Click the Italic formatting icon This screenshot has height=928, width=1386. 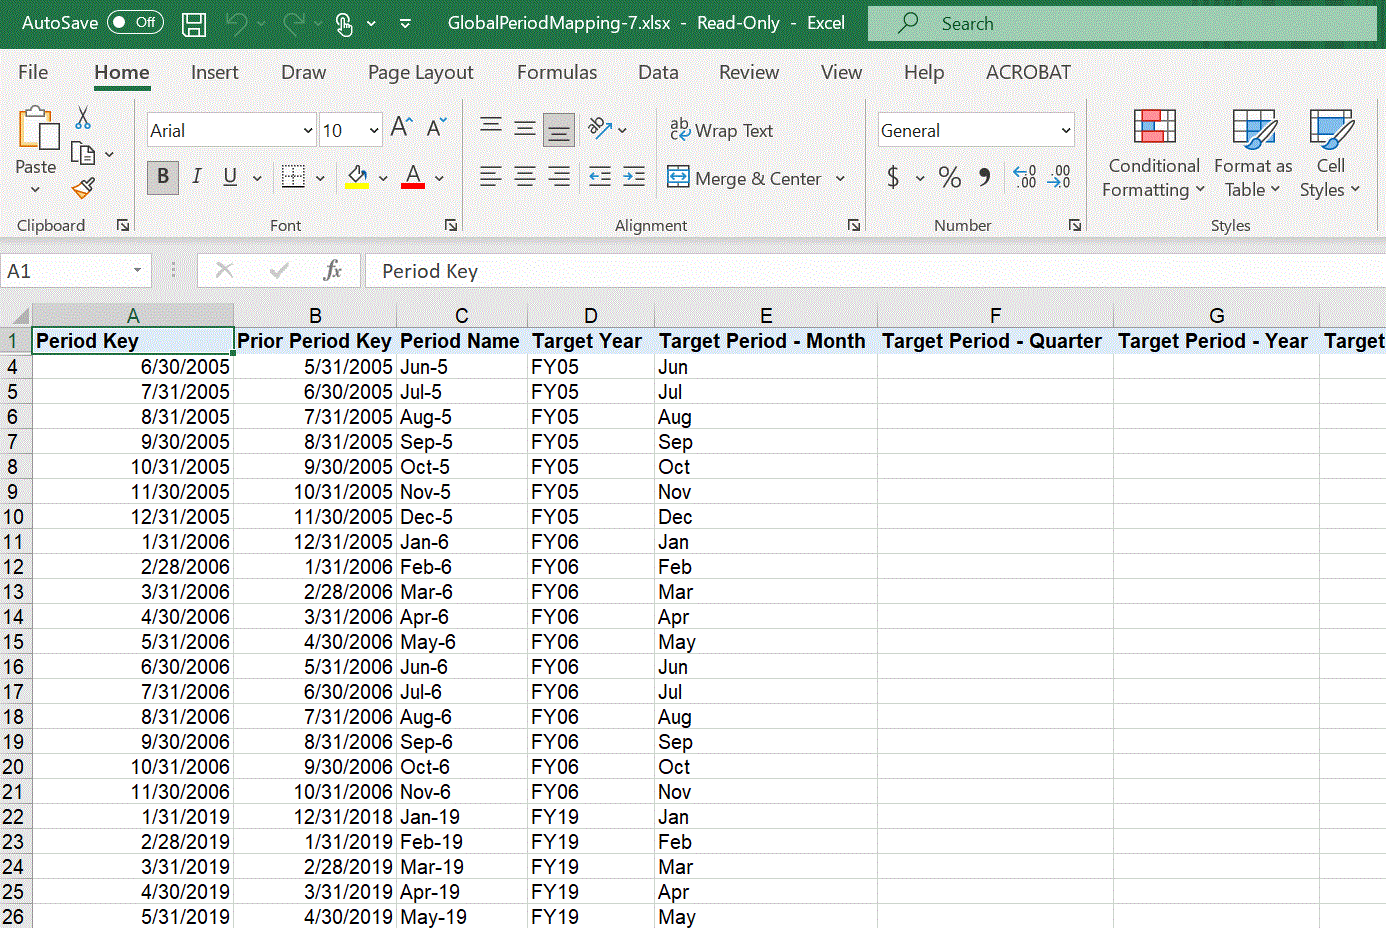click(196, 176)
